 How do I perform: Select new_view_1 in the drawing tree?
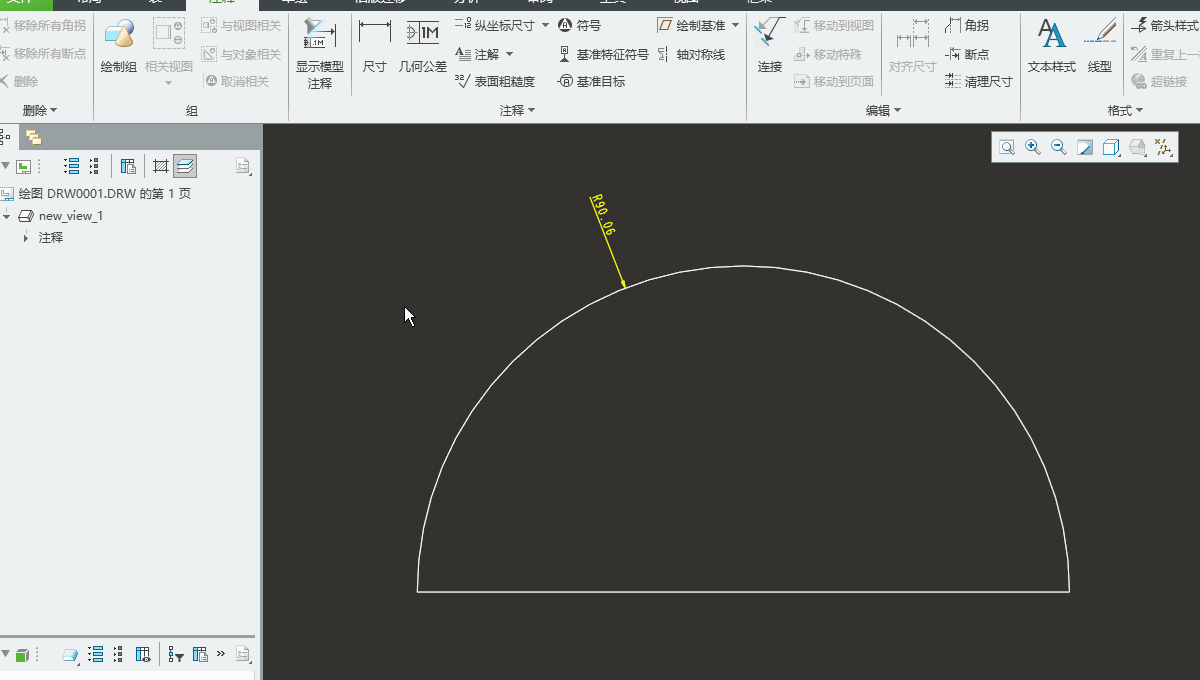pyautogui.click(x=71, y=216)
